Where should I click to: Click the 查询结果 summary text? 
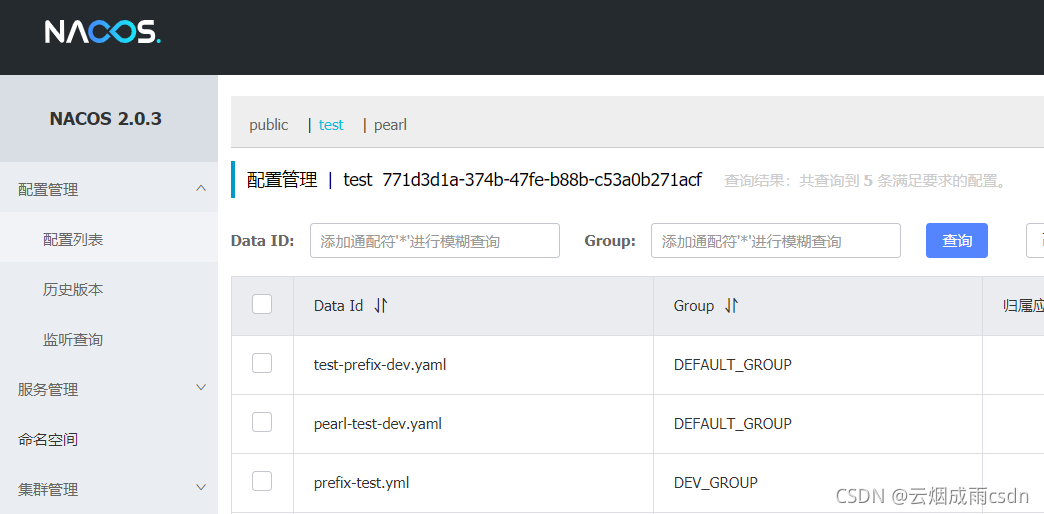(x=865, y=180)
